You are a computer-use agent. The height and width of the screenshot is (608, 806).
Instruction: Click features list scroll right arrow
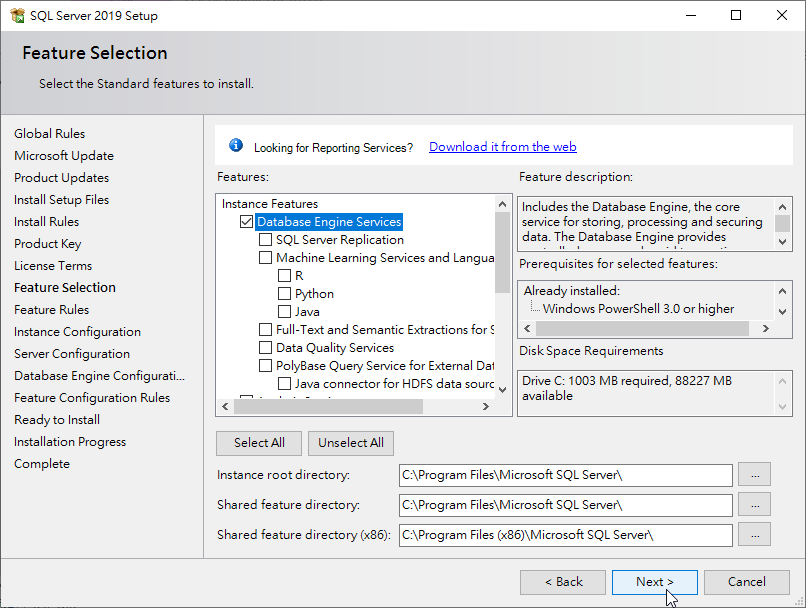click(486, 407)
